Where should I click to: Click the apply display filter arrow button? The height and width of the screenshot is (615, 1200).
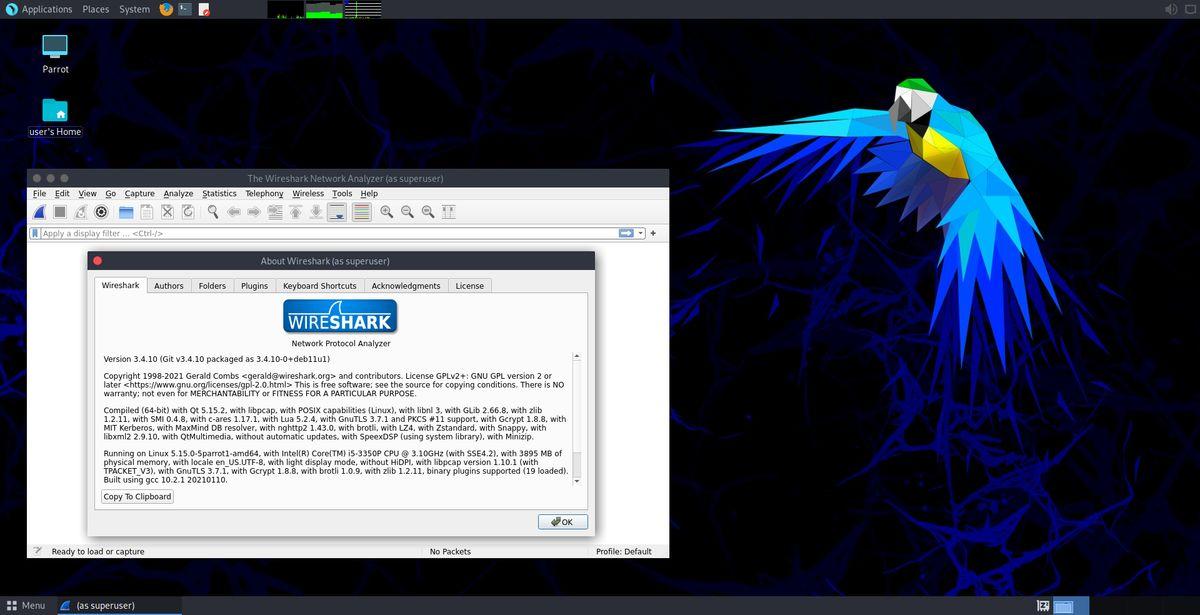click(627, 233)
